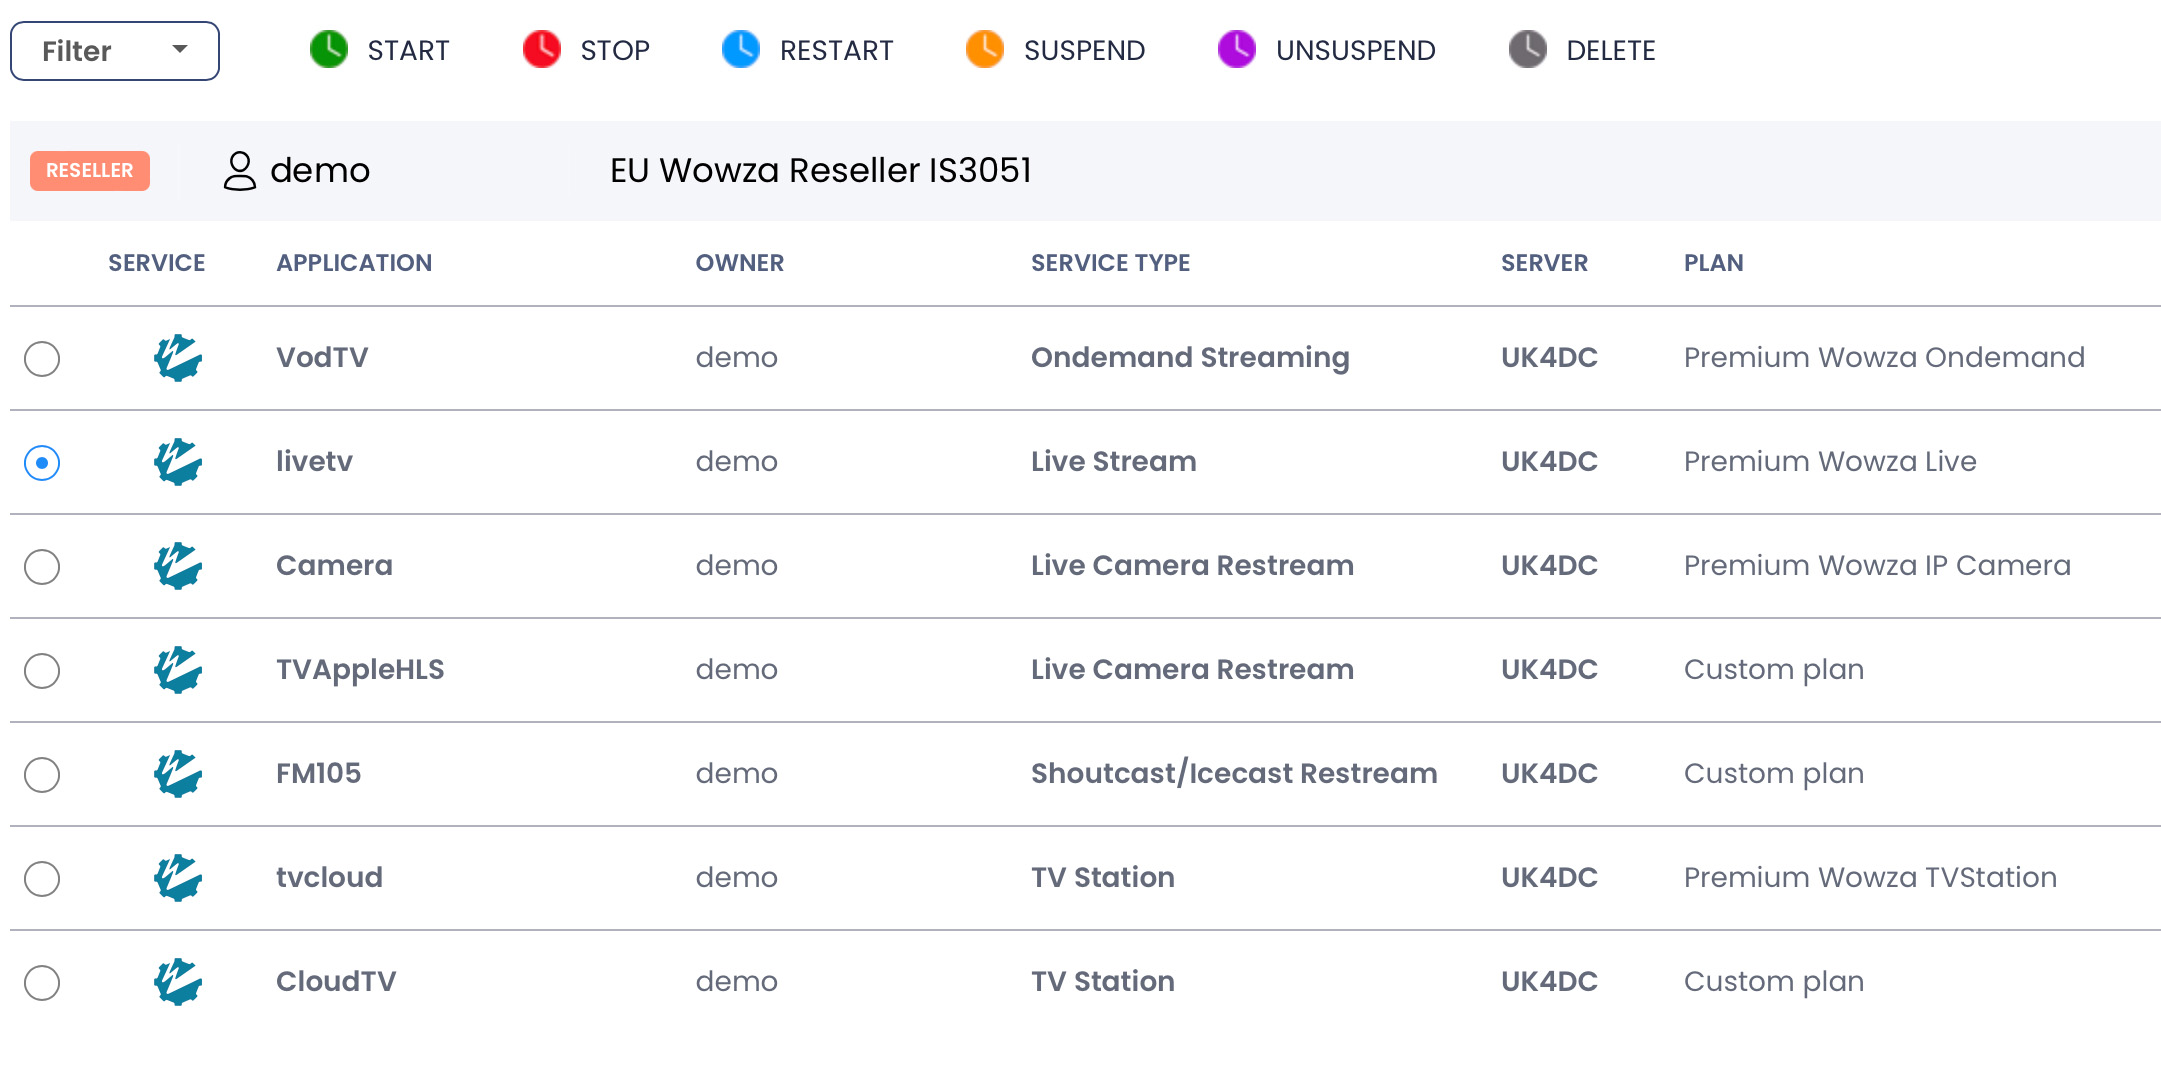2161x1077 pixels.
Task: Click the EU Wowza Reseller IS3051 label
Action: pos(822,170)
